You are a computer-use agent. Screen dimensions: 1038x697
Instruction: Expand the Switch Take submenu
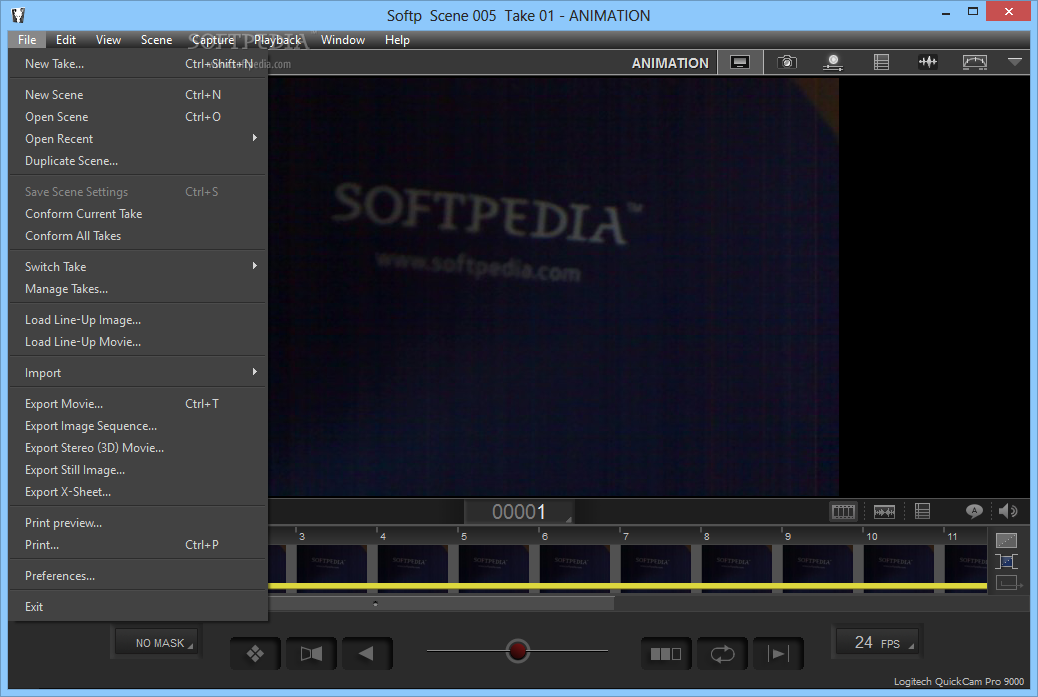(138, 267)
